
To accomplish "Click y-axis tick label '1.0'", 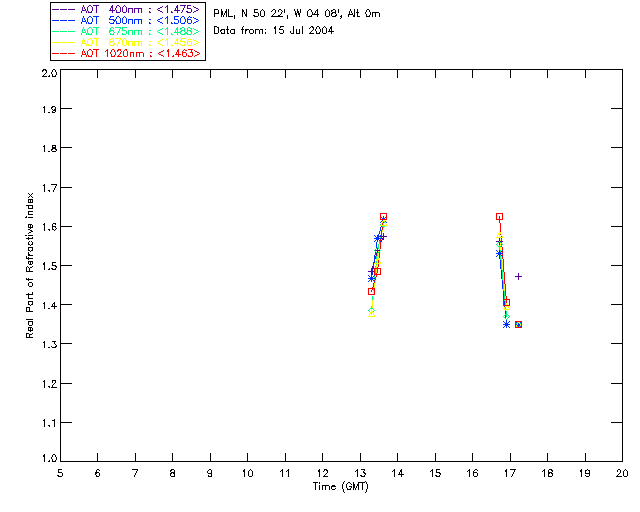I will click(x=49, y=458).
